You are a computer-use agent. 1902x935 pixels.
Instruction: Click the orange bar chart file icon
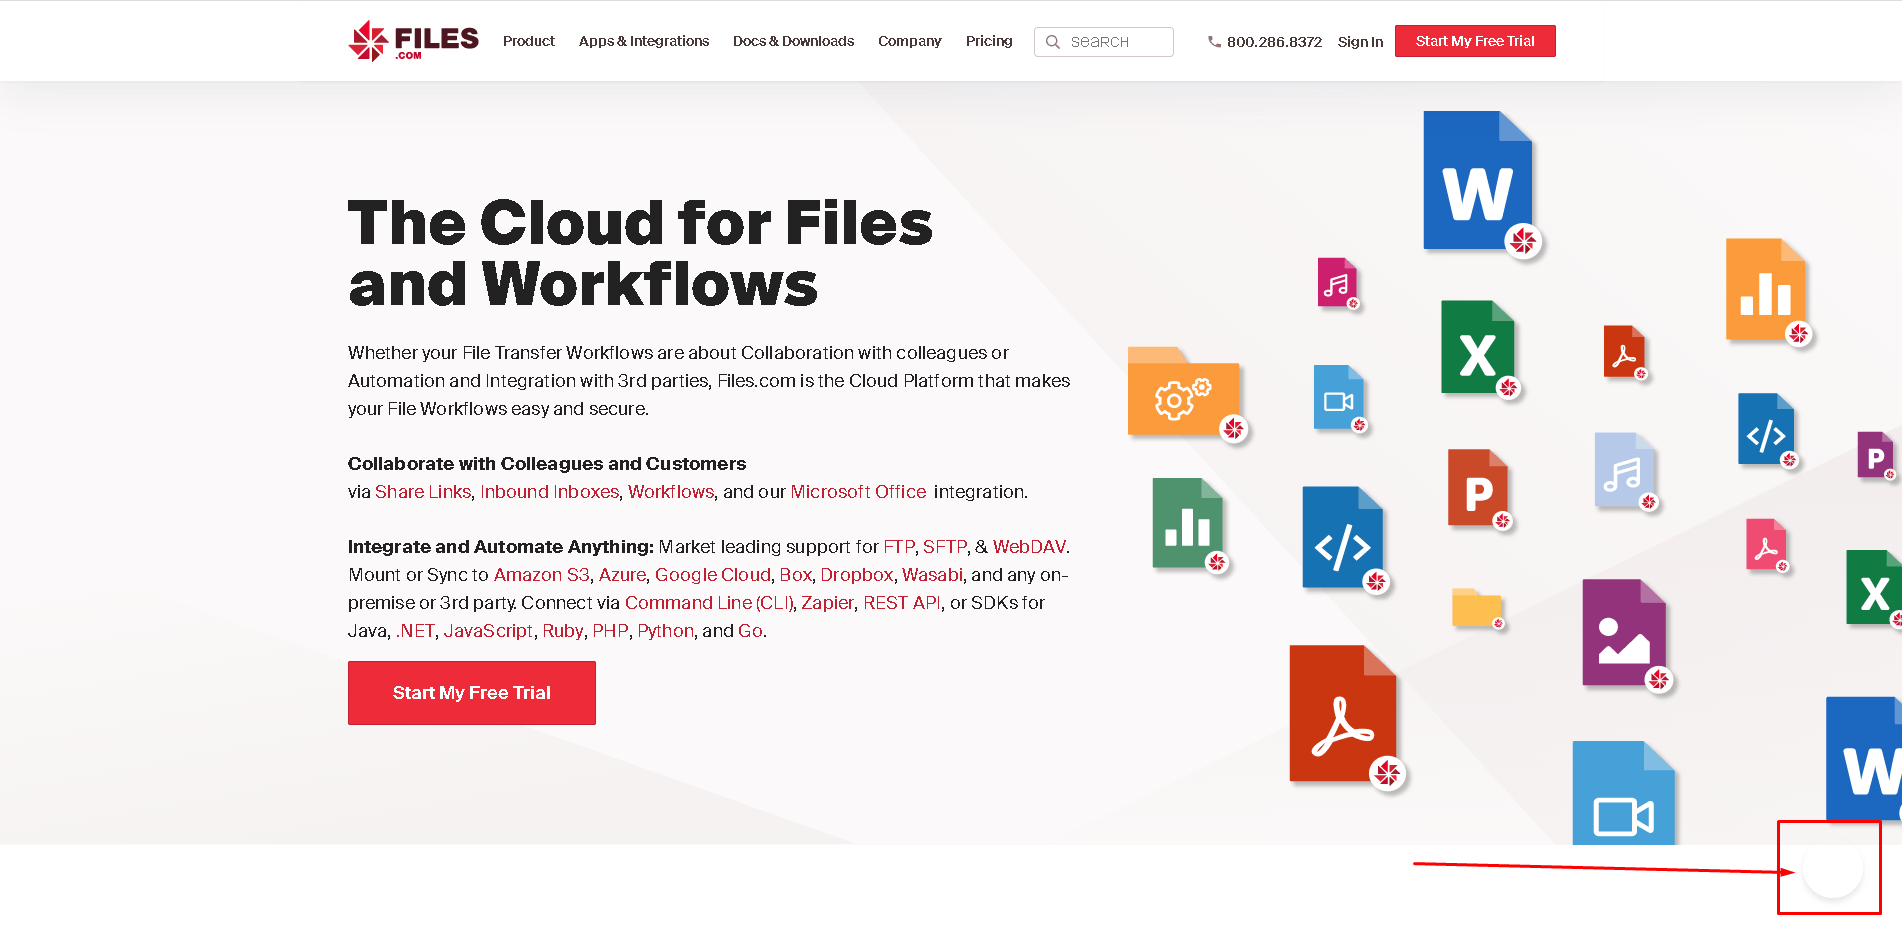(x=1766, y=290)
